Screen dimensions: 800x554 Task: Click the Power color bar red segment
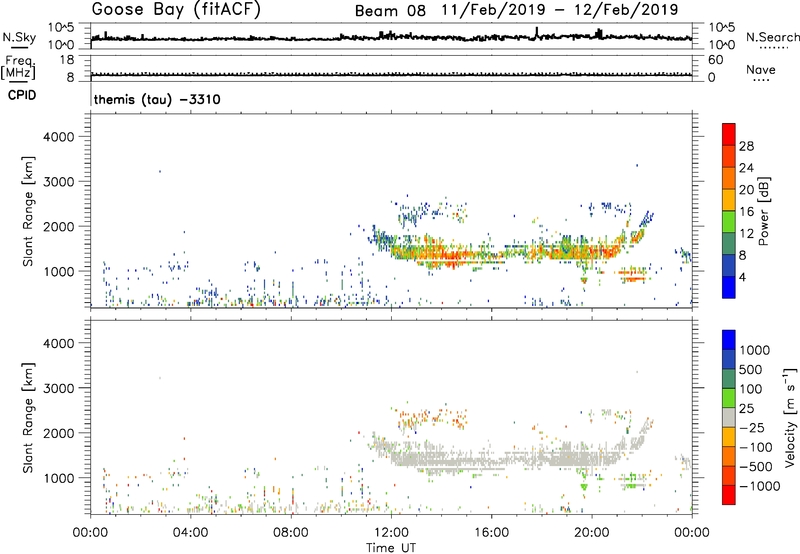point(729,134)
